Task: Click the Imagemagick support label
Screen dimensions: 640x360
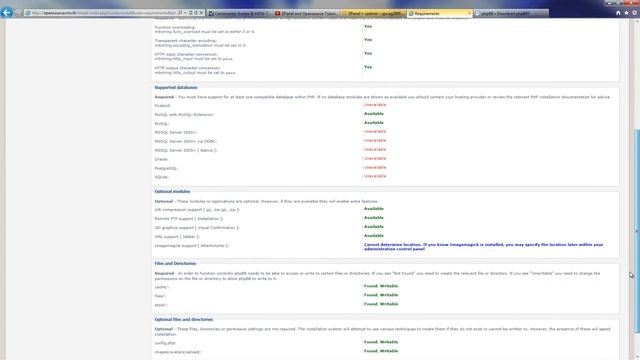Action: [191, 246]
